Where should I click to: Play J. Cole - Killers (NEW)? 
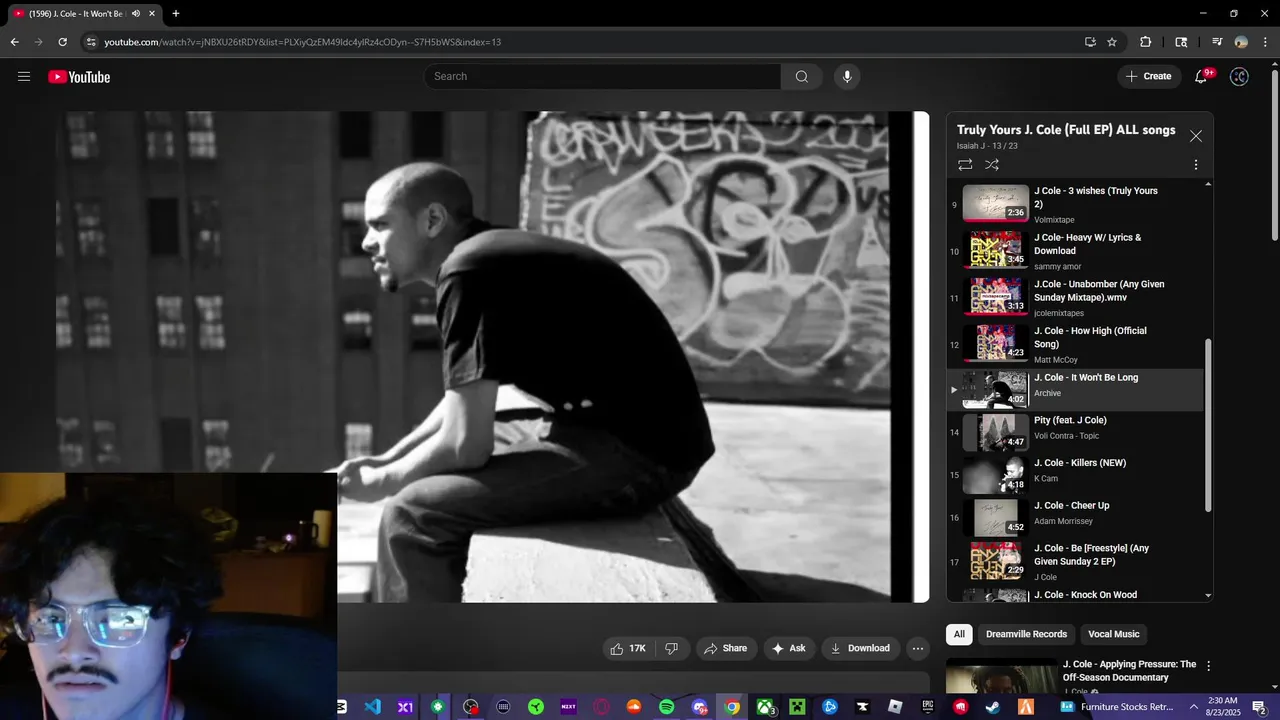(1075, 475)
